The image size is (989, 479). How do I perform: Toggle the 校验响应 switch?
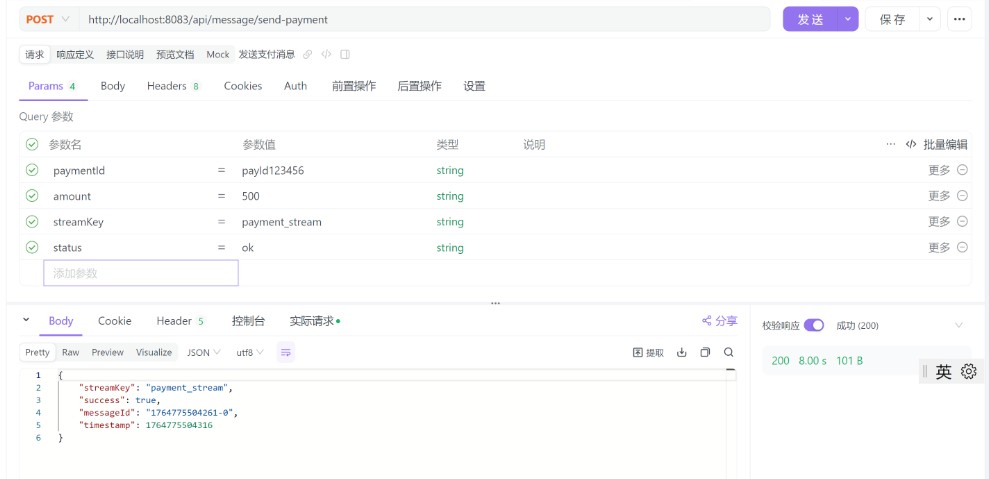tap(814, 326)
